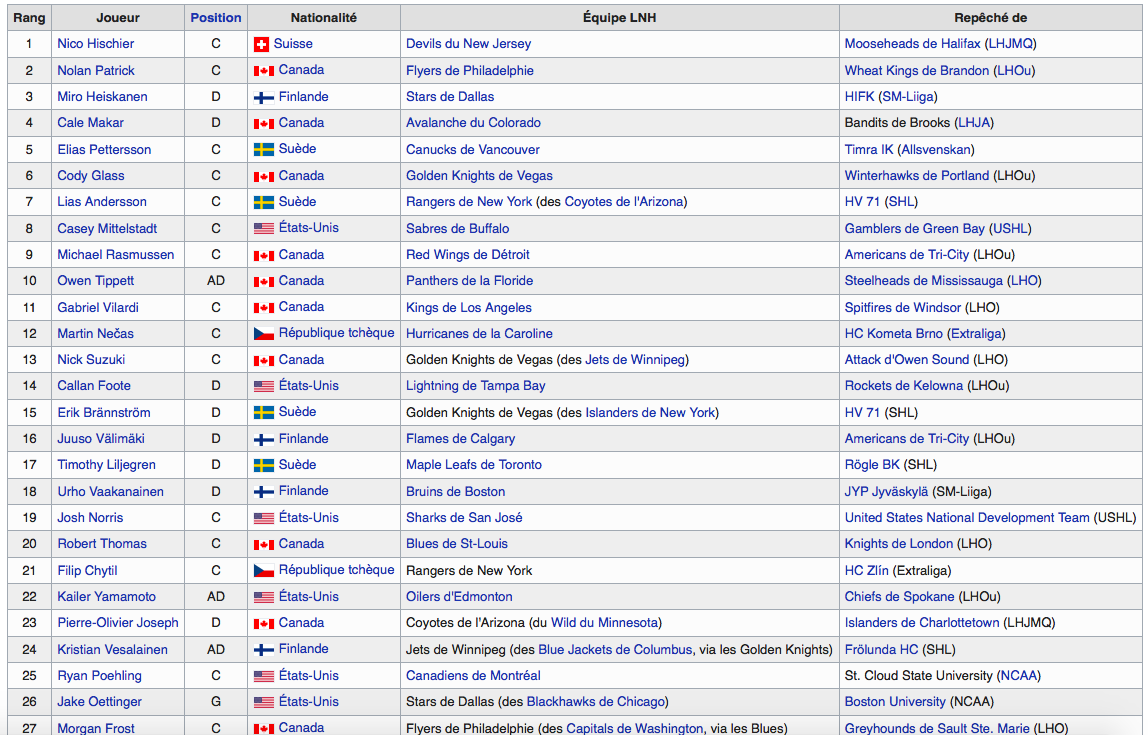
Task: Open Nico Hischier's player page
Action: click(x=96, y=44)
